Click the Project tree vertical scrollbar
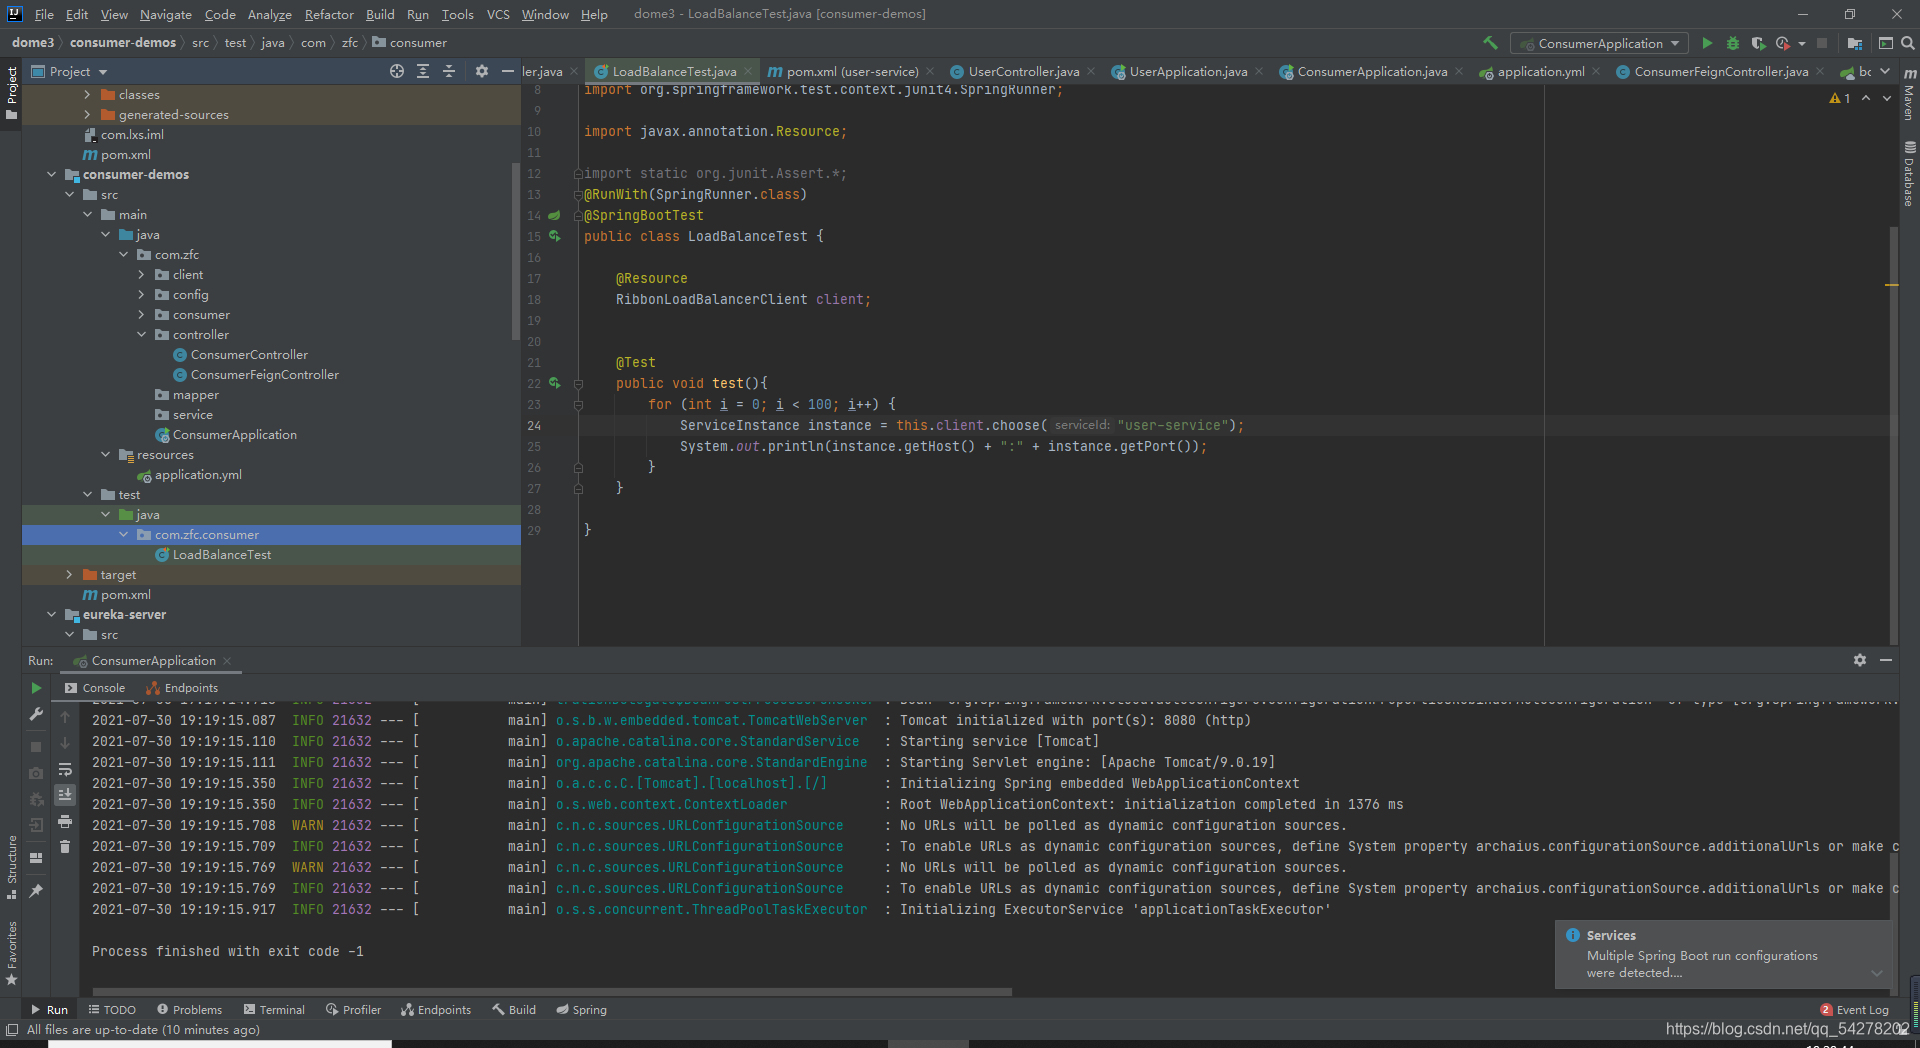This screenshot has height=1048, width=1920. tap(516, 250)
